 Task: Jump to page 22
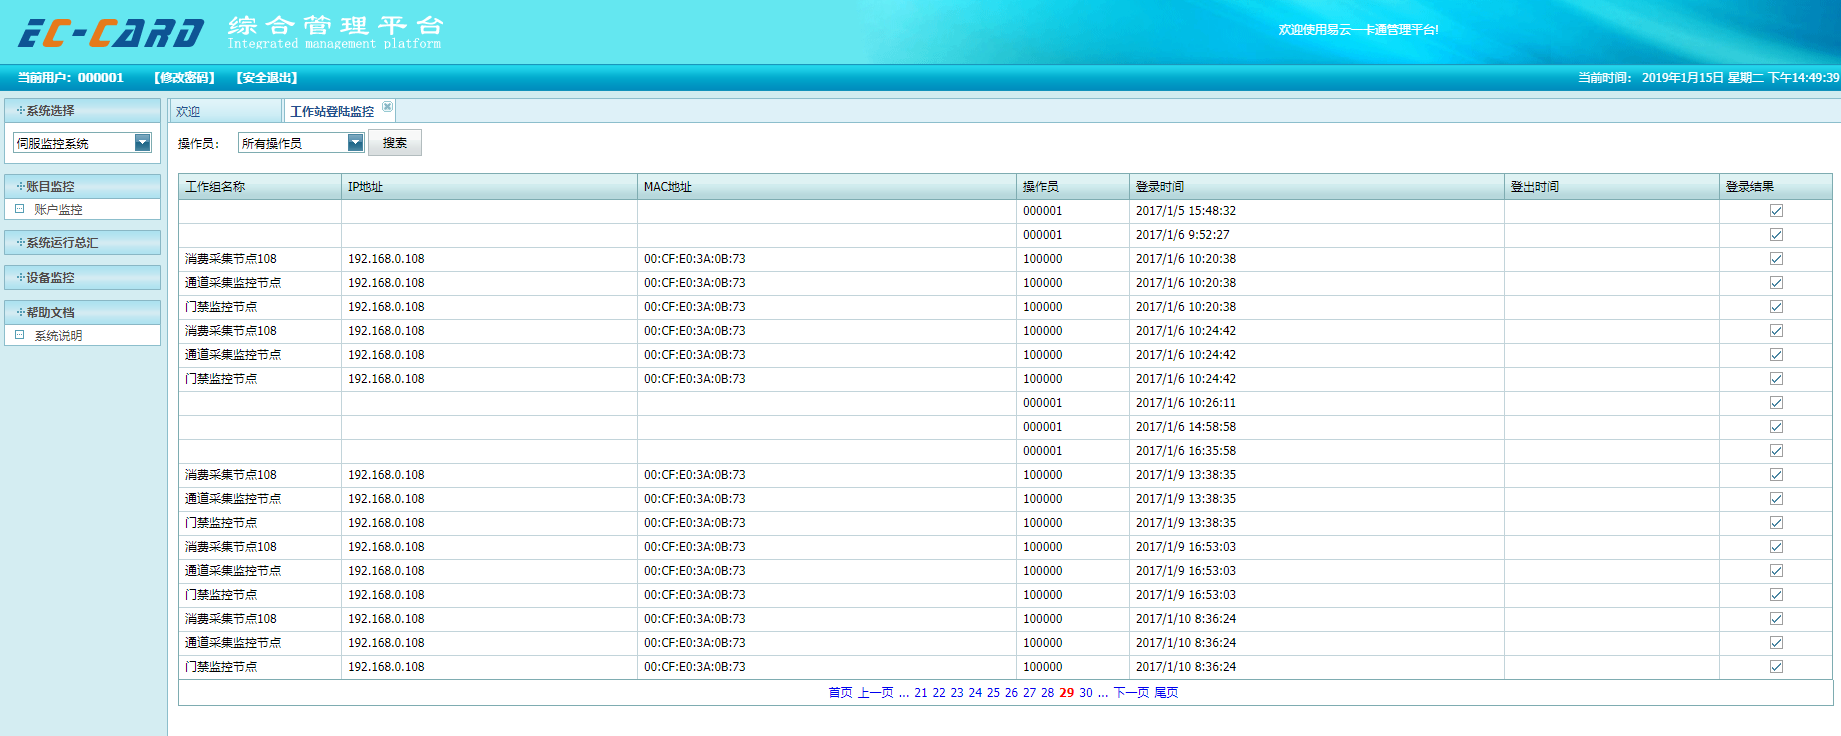(939, 693)
